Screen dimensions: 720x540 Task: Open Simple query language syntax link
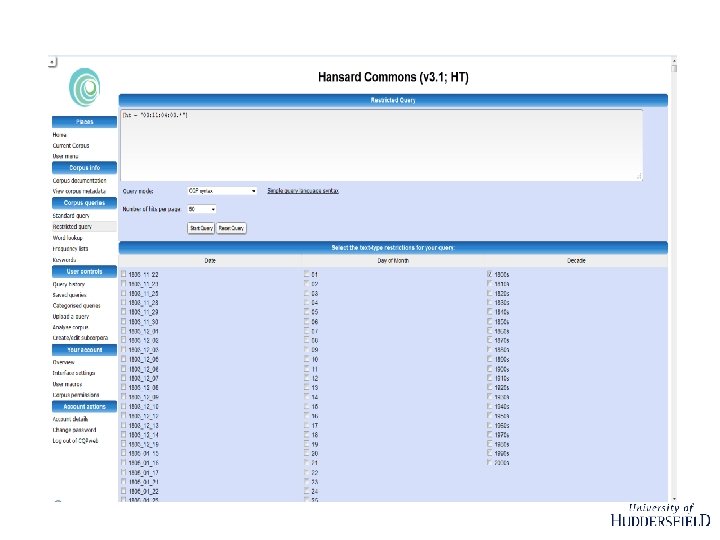(x=303, y=191)
